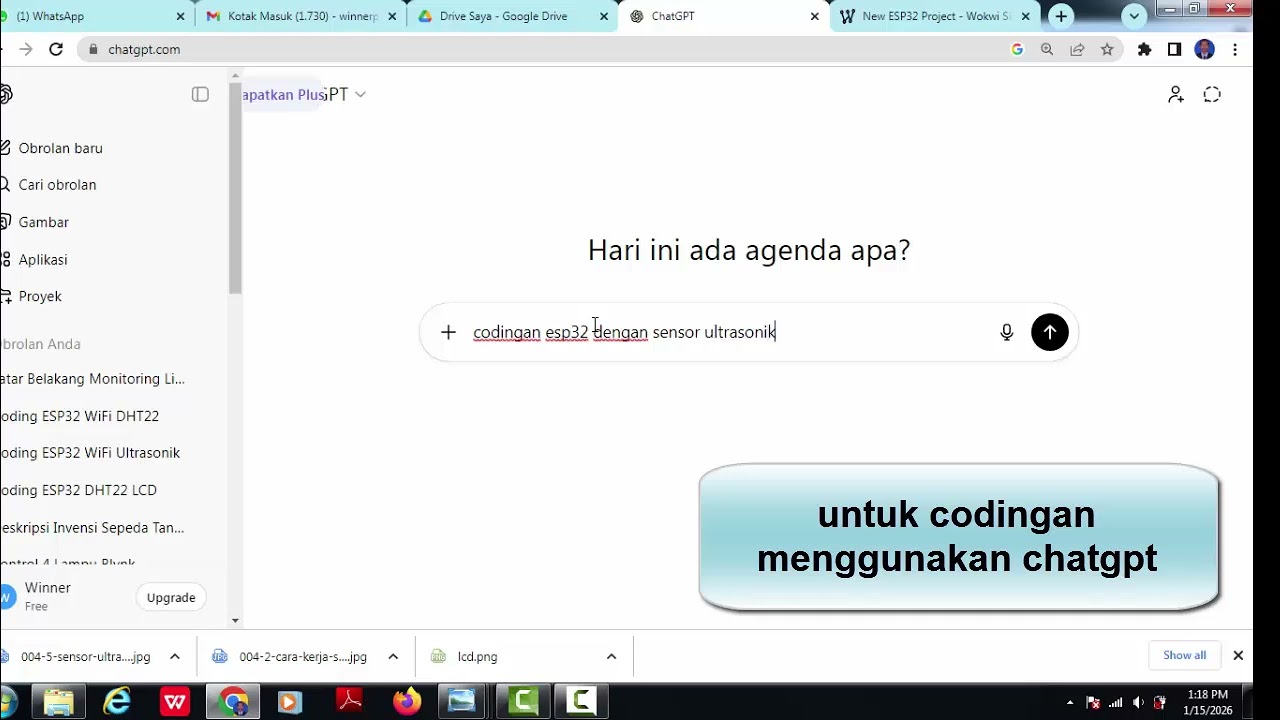Open WPS Office from the taskbar
The width and height of the screenshot is (1280, 720).
[x=175, y=701]
